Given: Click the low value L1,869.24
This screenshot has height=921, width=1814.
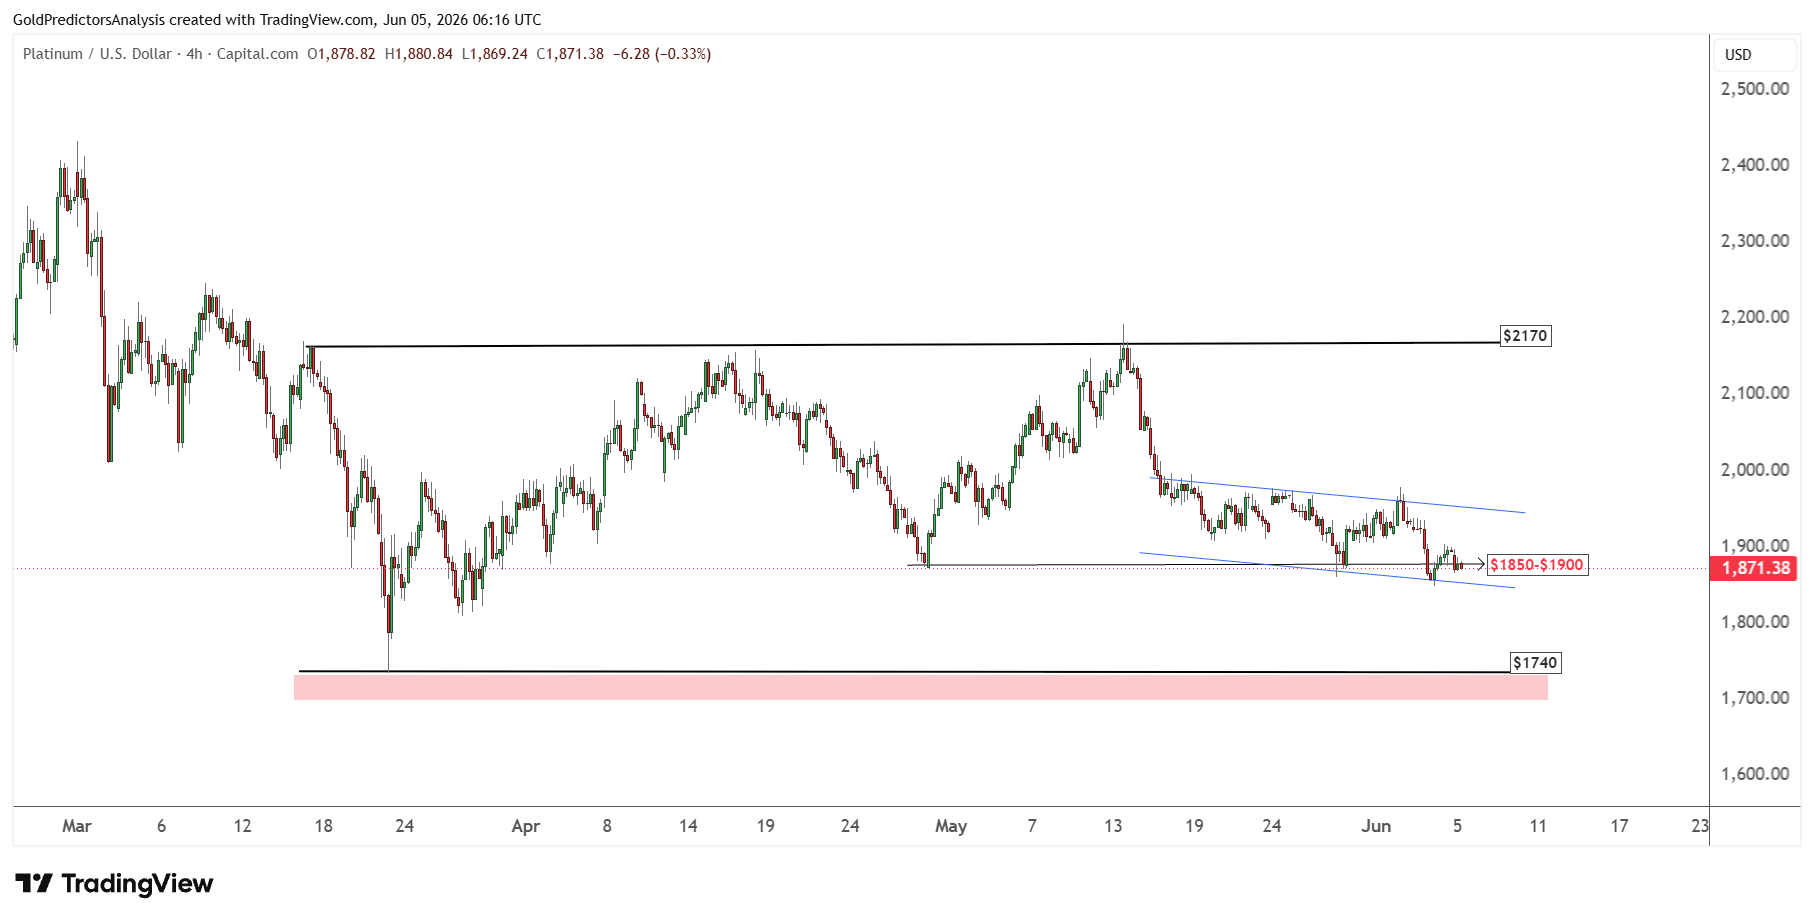Looking at the screenshot, I should 494,54.
